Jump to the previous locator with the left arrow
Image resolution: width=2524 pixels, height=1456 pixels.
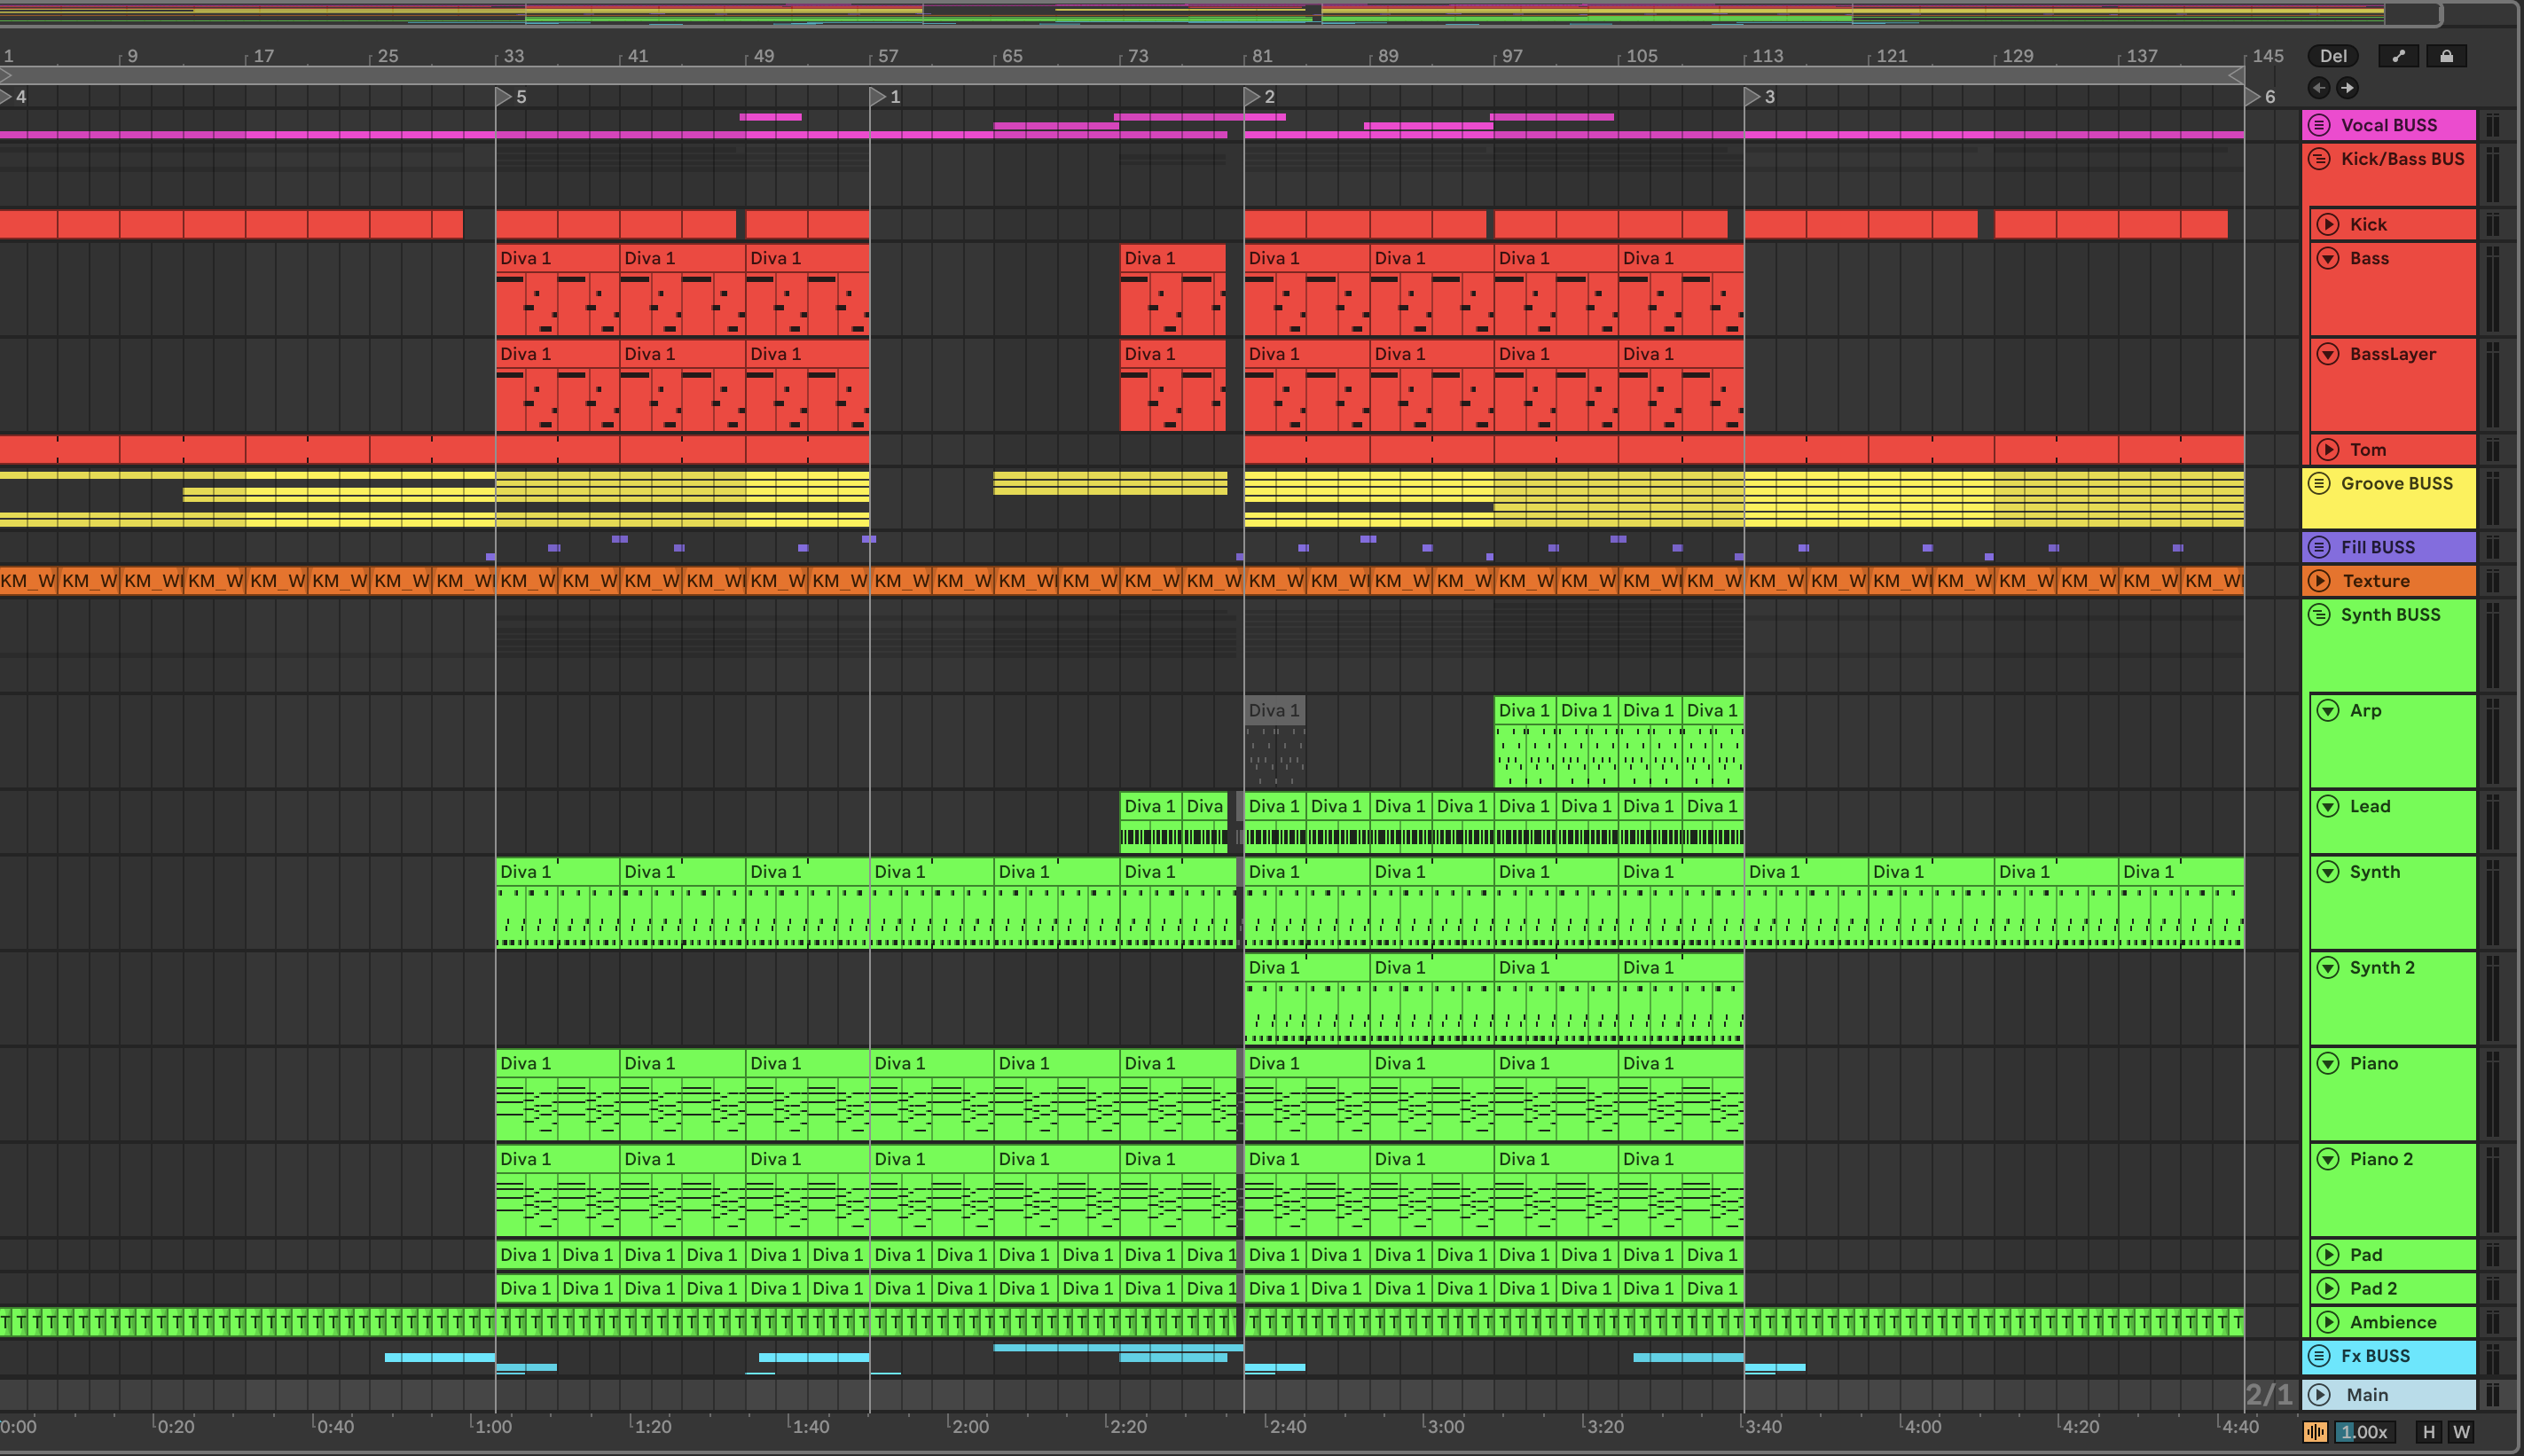2318,88
